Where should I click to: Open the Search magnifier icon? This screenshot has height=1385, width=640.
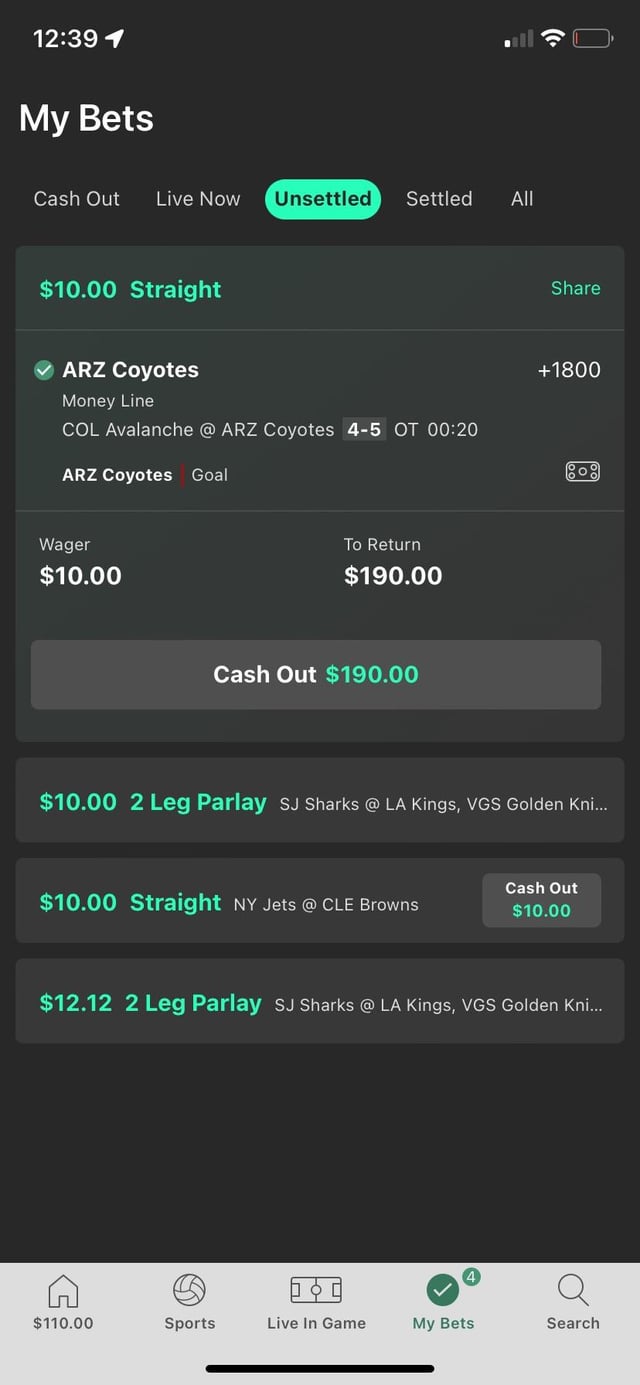coord(573,1291)
